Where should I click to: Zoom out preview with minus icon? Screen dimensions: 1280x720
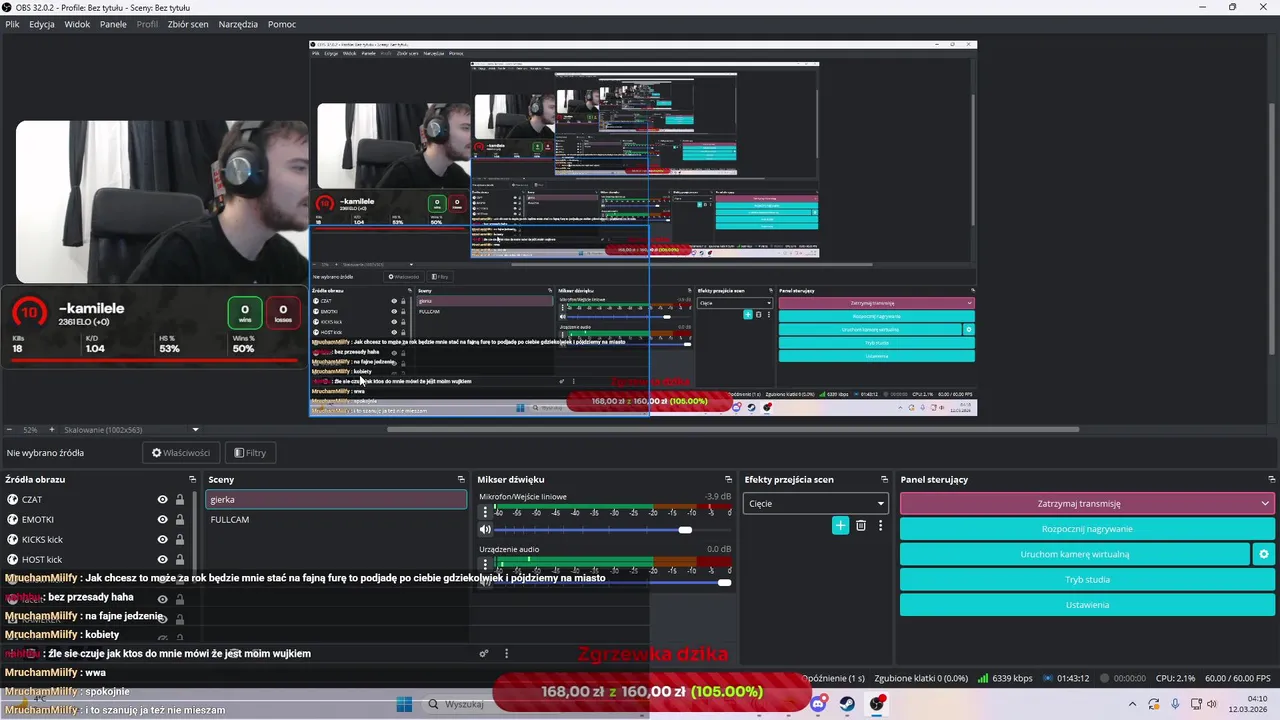tap(9, 430)
